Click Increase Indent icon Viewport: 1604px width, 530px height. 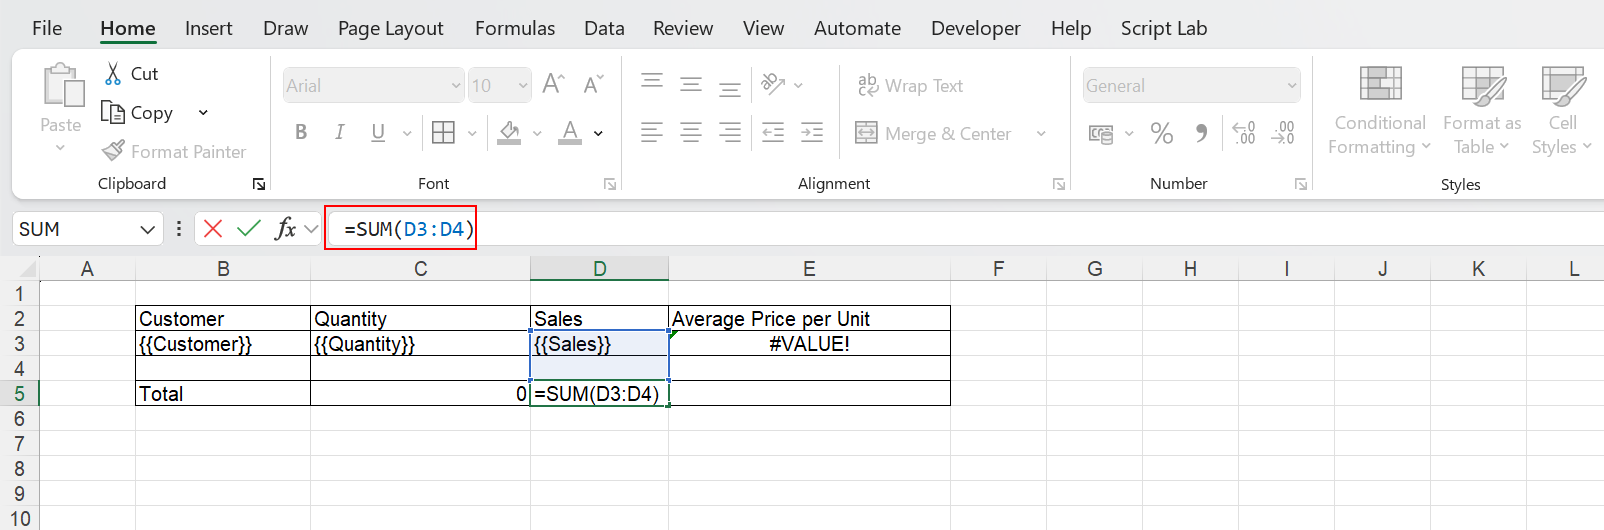812,132
